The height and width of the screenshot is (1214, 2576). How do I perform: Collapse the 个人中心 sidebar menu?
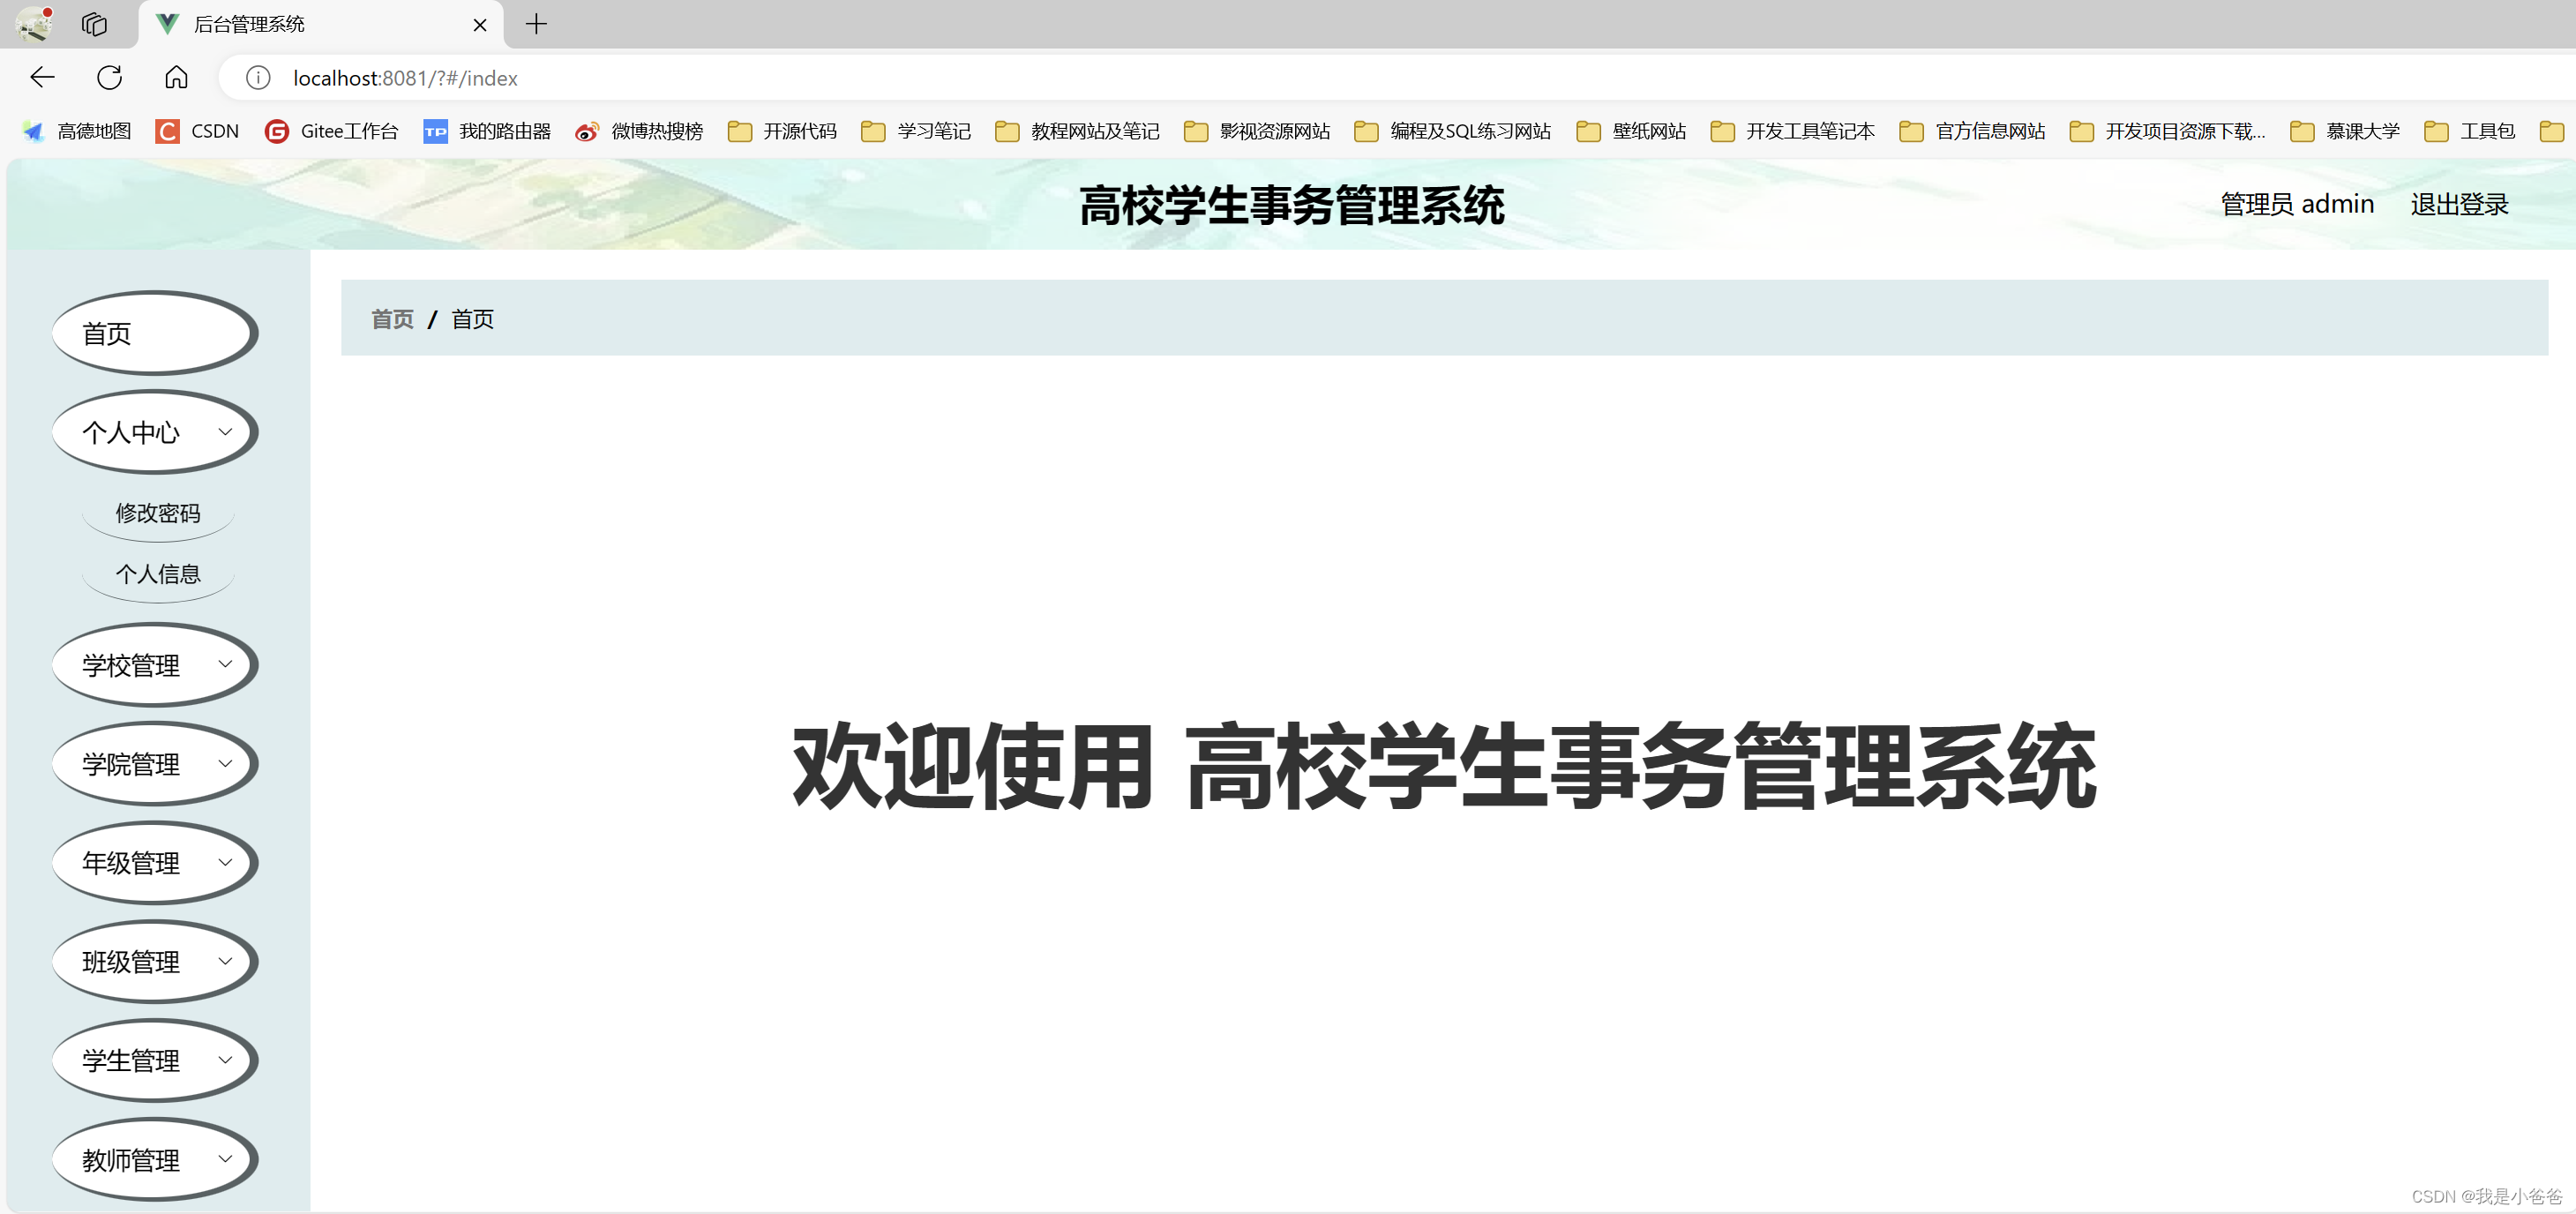[155, 432]
